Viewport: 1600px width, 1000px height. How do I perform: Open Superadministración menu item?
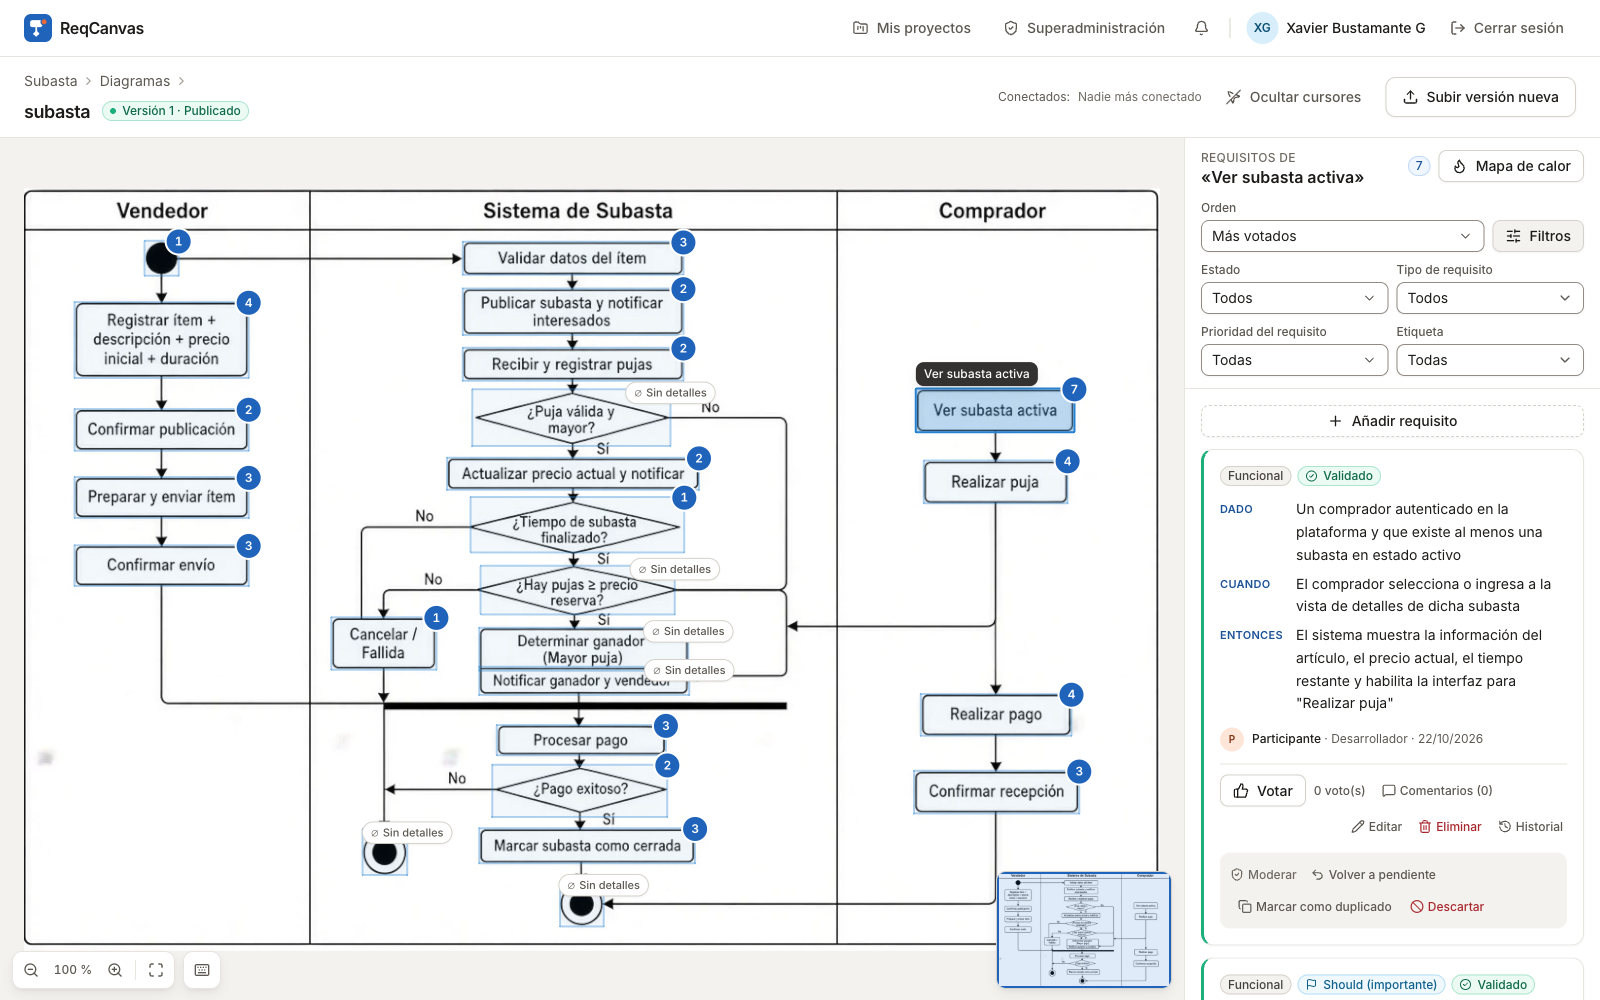1084,28
